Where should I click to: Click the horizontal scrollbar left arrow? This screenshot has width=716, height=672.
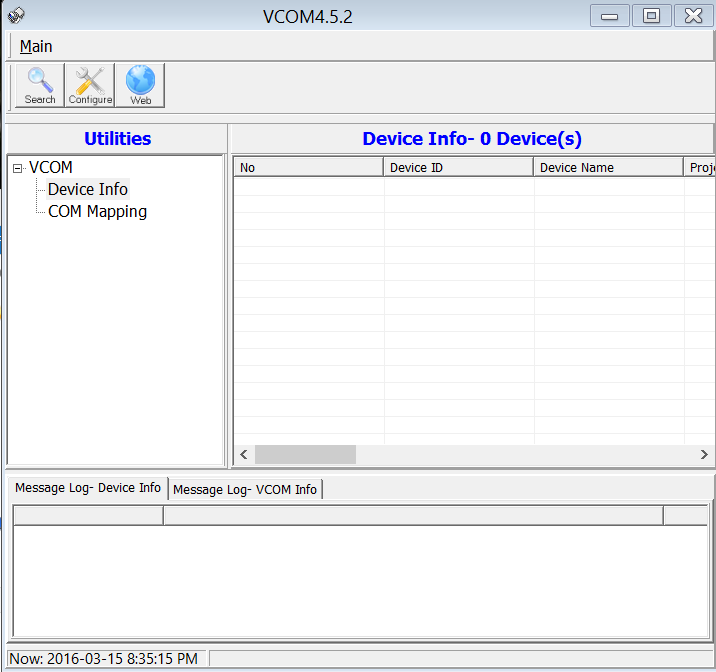[x=244, y=454]
